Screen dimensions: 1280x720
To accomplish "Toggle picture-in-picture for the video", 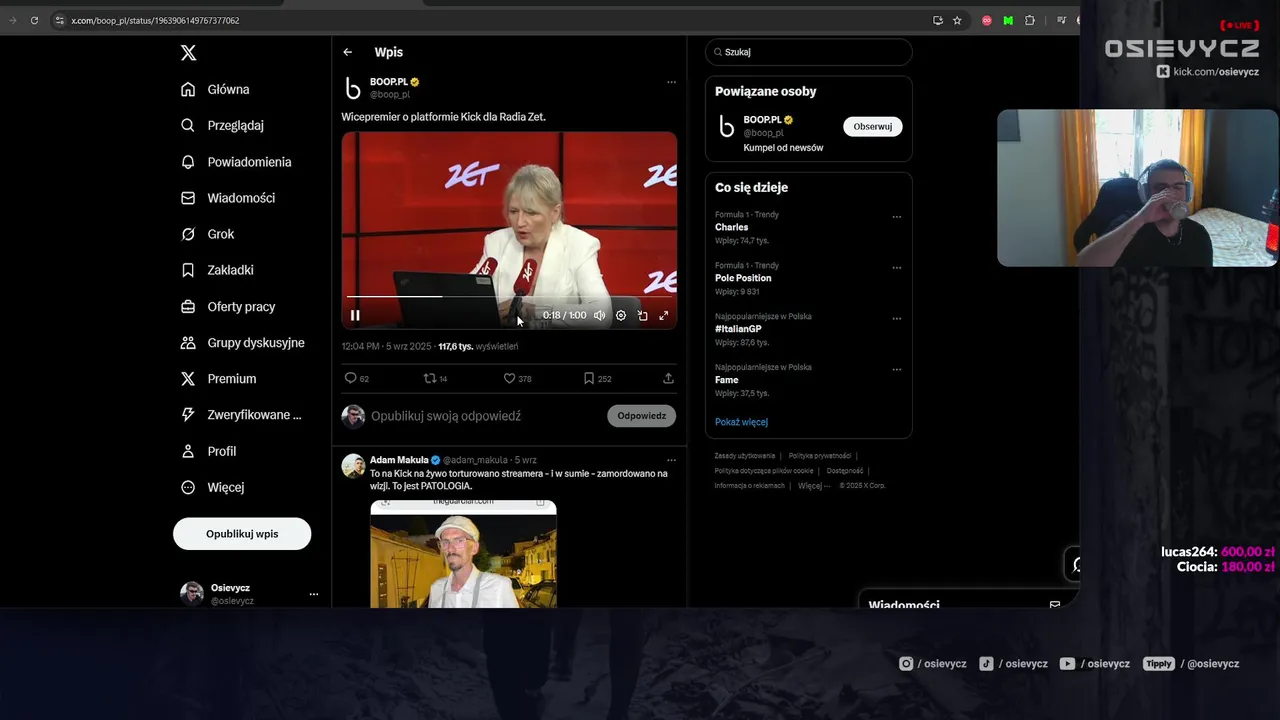I will [x=642, y=315].
